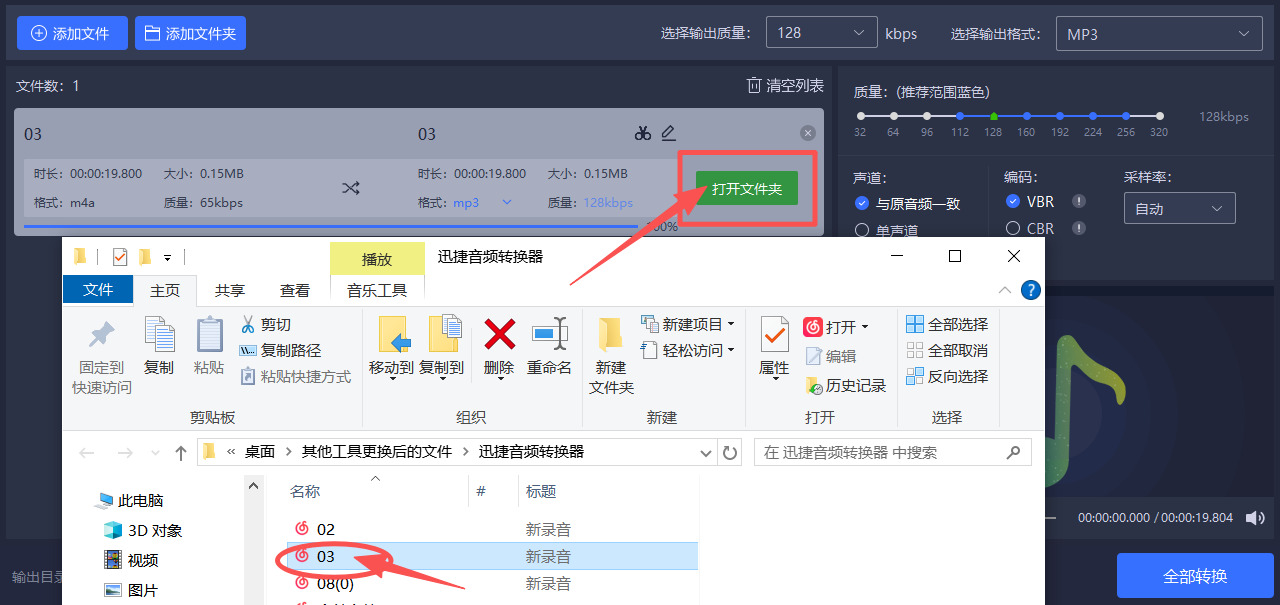Open the mp3 format dropdown in file row
Viewport: 1280px width, 605px height.
[x=481, y=202]
